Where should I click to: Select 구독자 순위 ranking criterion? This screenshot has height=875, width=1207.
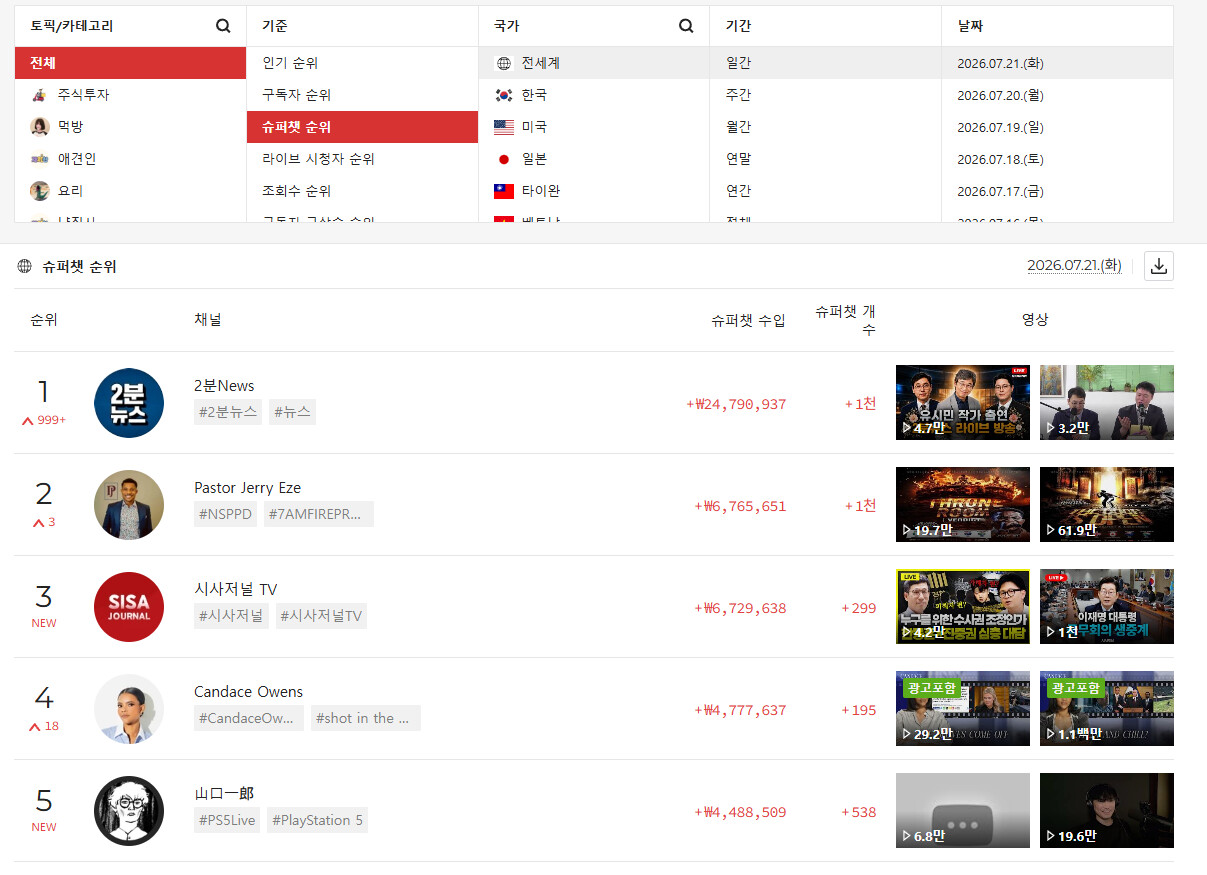[x=362, y=95]
